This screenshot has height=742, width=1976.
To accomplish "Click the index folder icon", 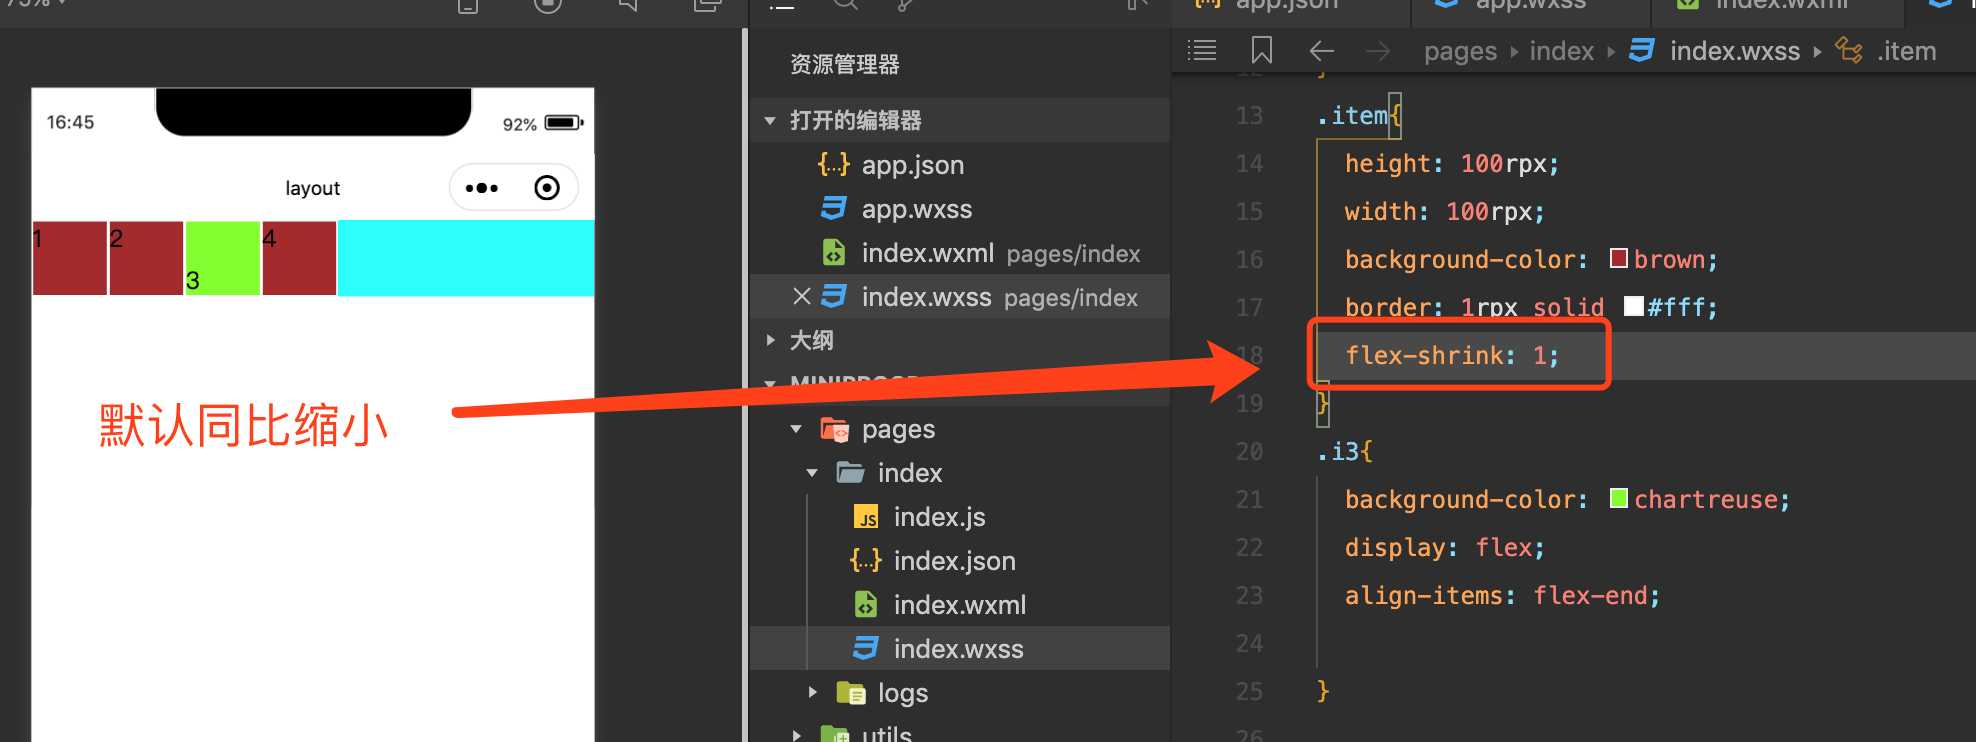I will click(x=850, y=472).
